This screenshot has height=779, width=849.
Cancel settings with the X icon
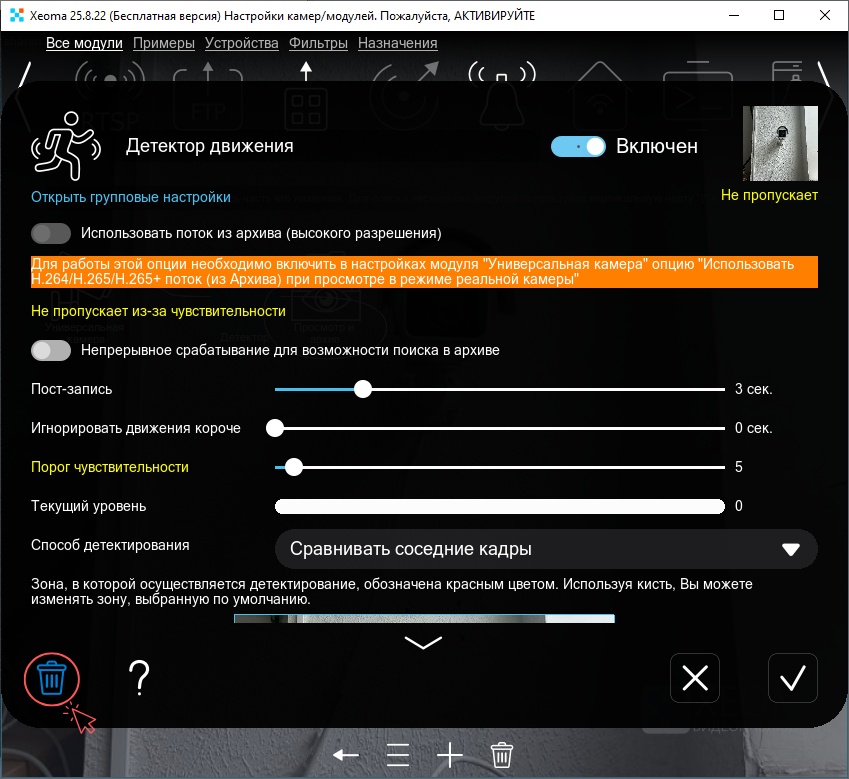tap(694, 678)
